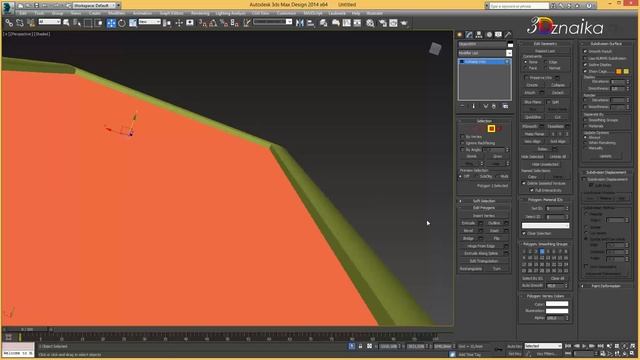Open Select by Name dialog icon
640x360 pixels.
(77, 23)
